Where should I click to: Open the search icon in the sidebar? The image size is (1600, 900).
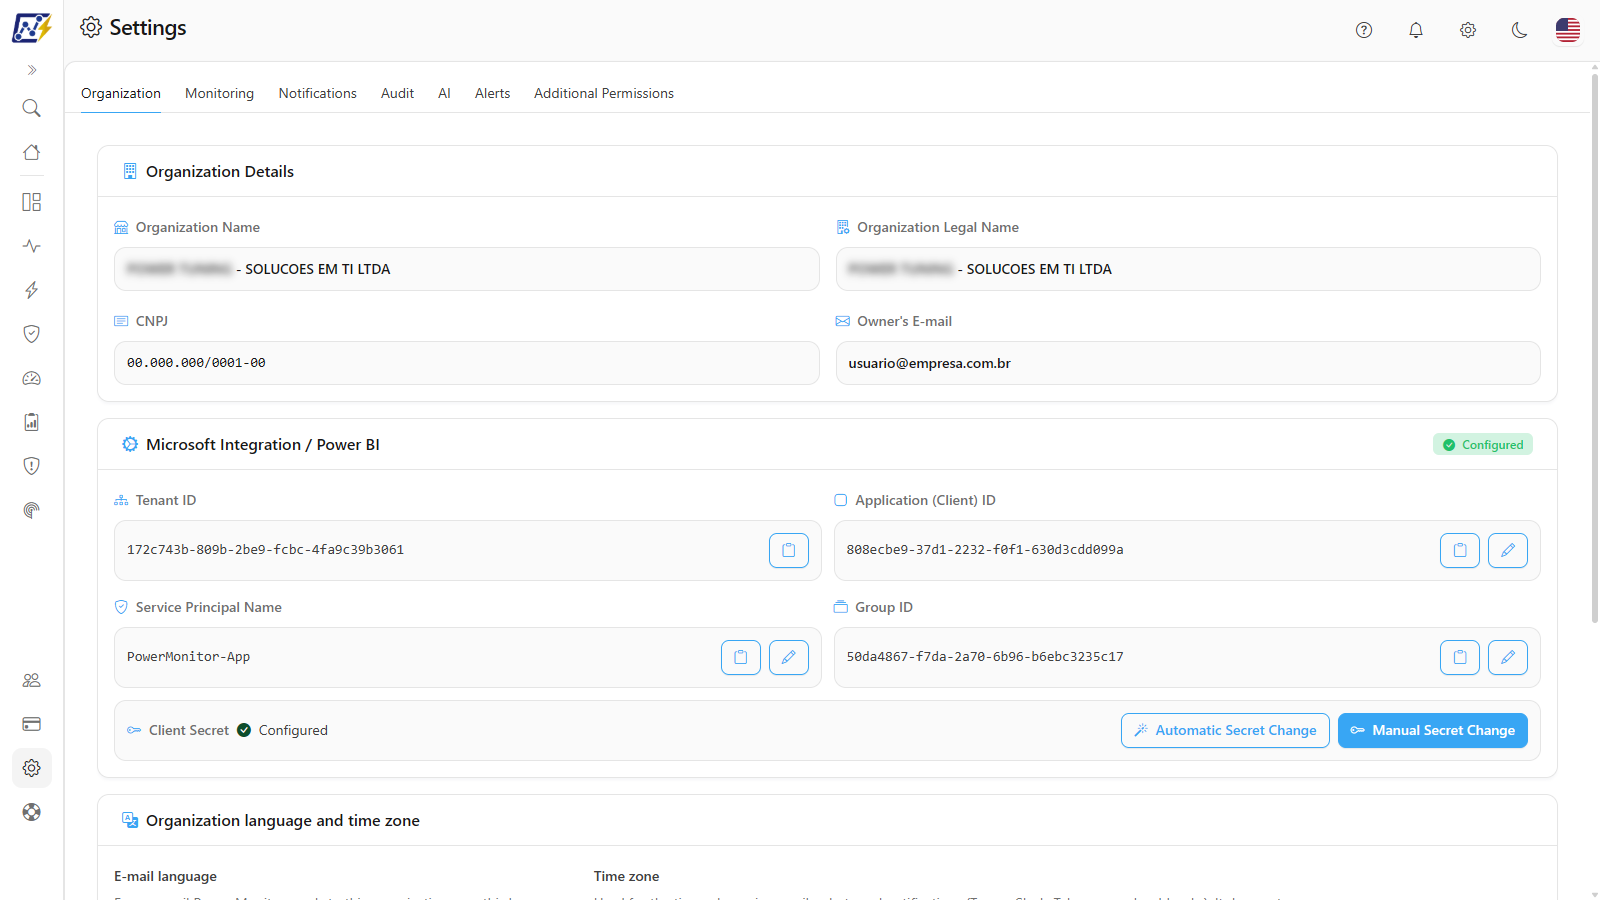[x=32, y=108]
